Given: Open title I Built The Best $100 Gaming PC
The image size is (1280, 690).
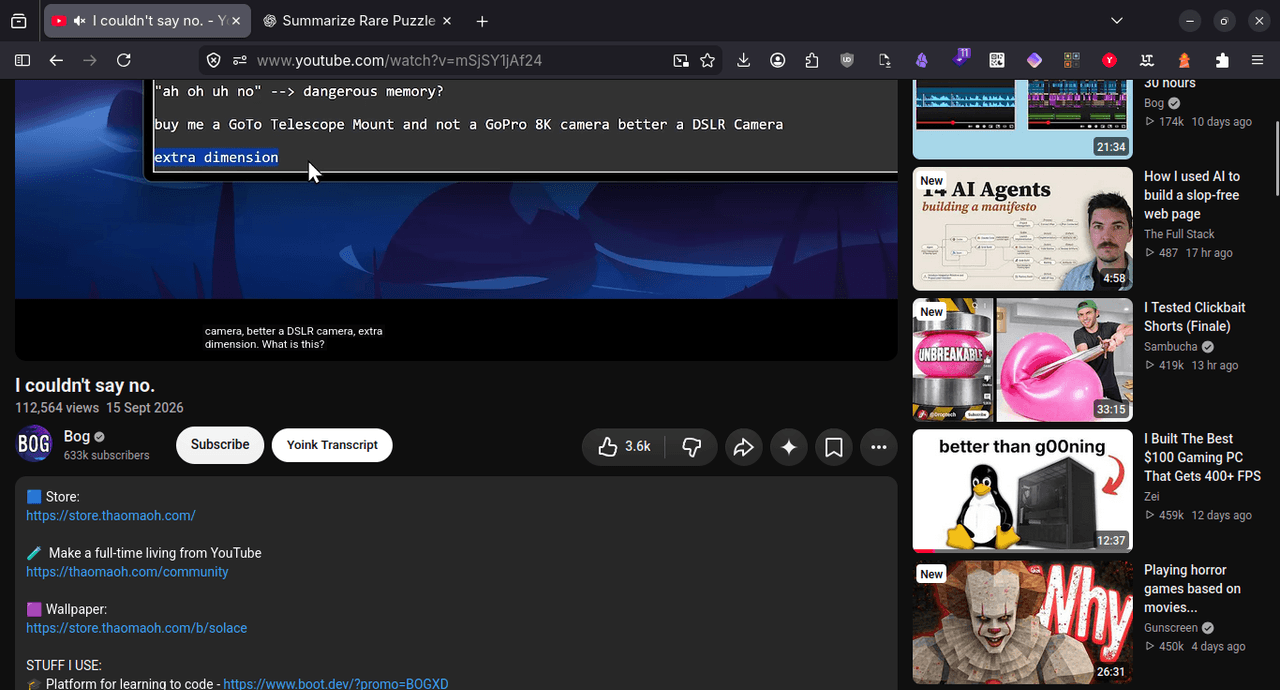Looking at the screenshot, I should (x=1202, y=457).
